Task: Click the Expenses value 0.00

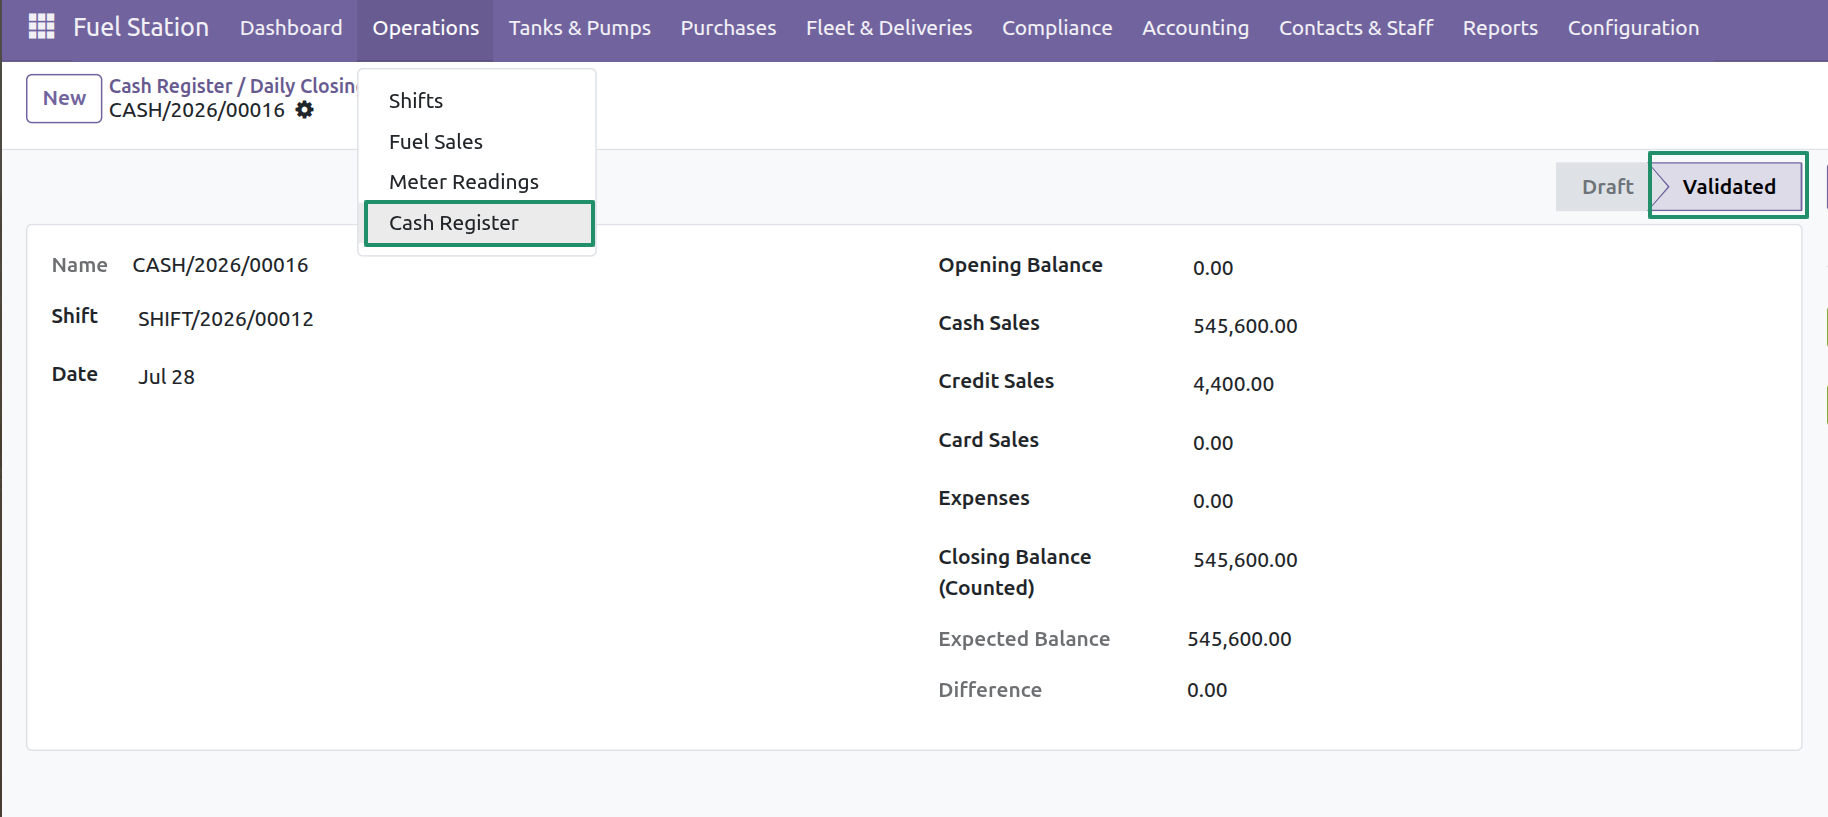Action: pos(1213,501)
